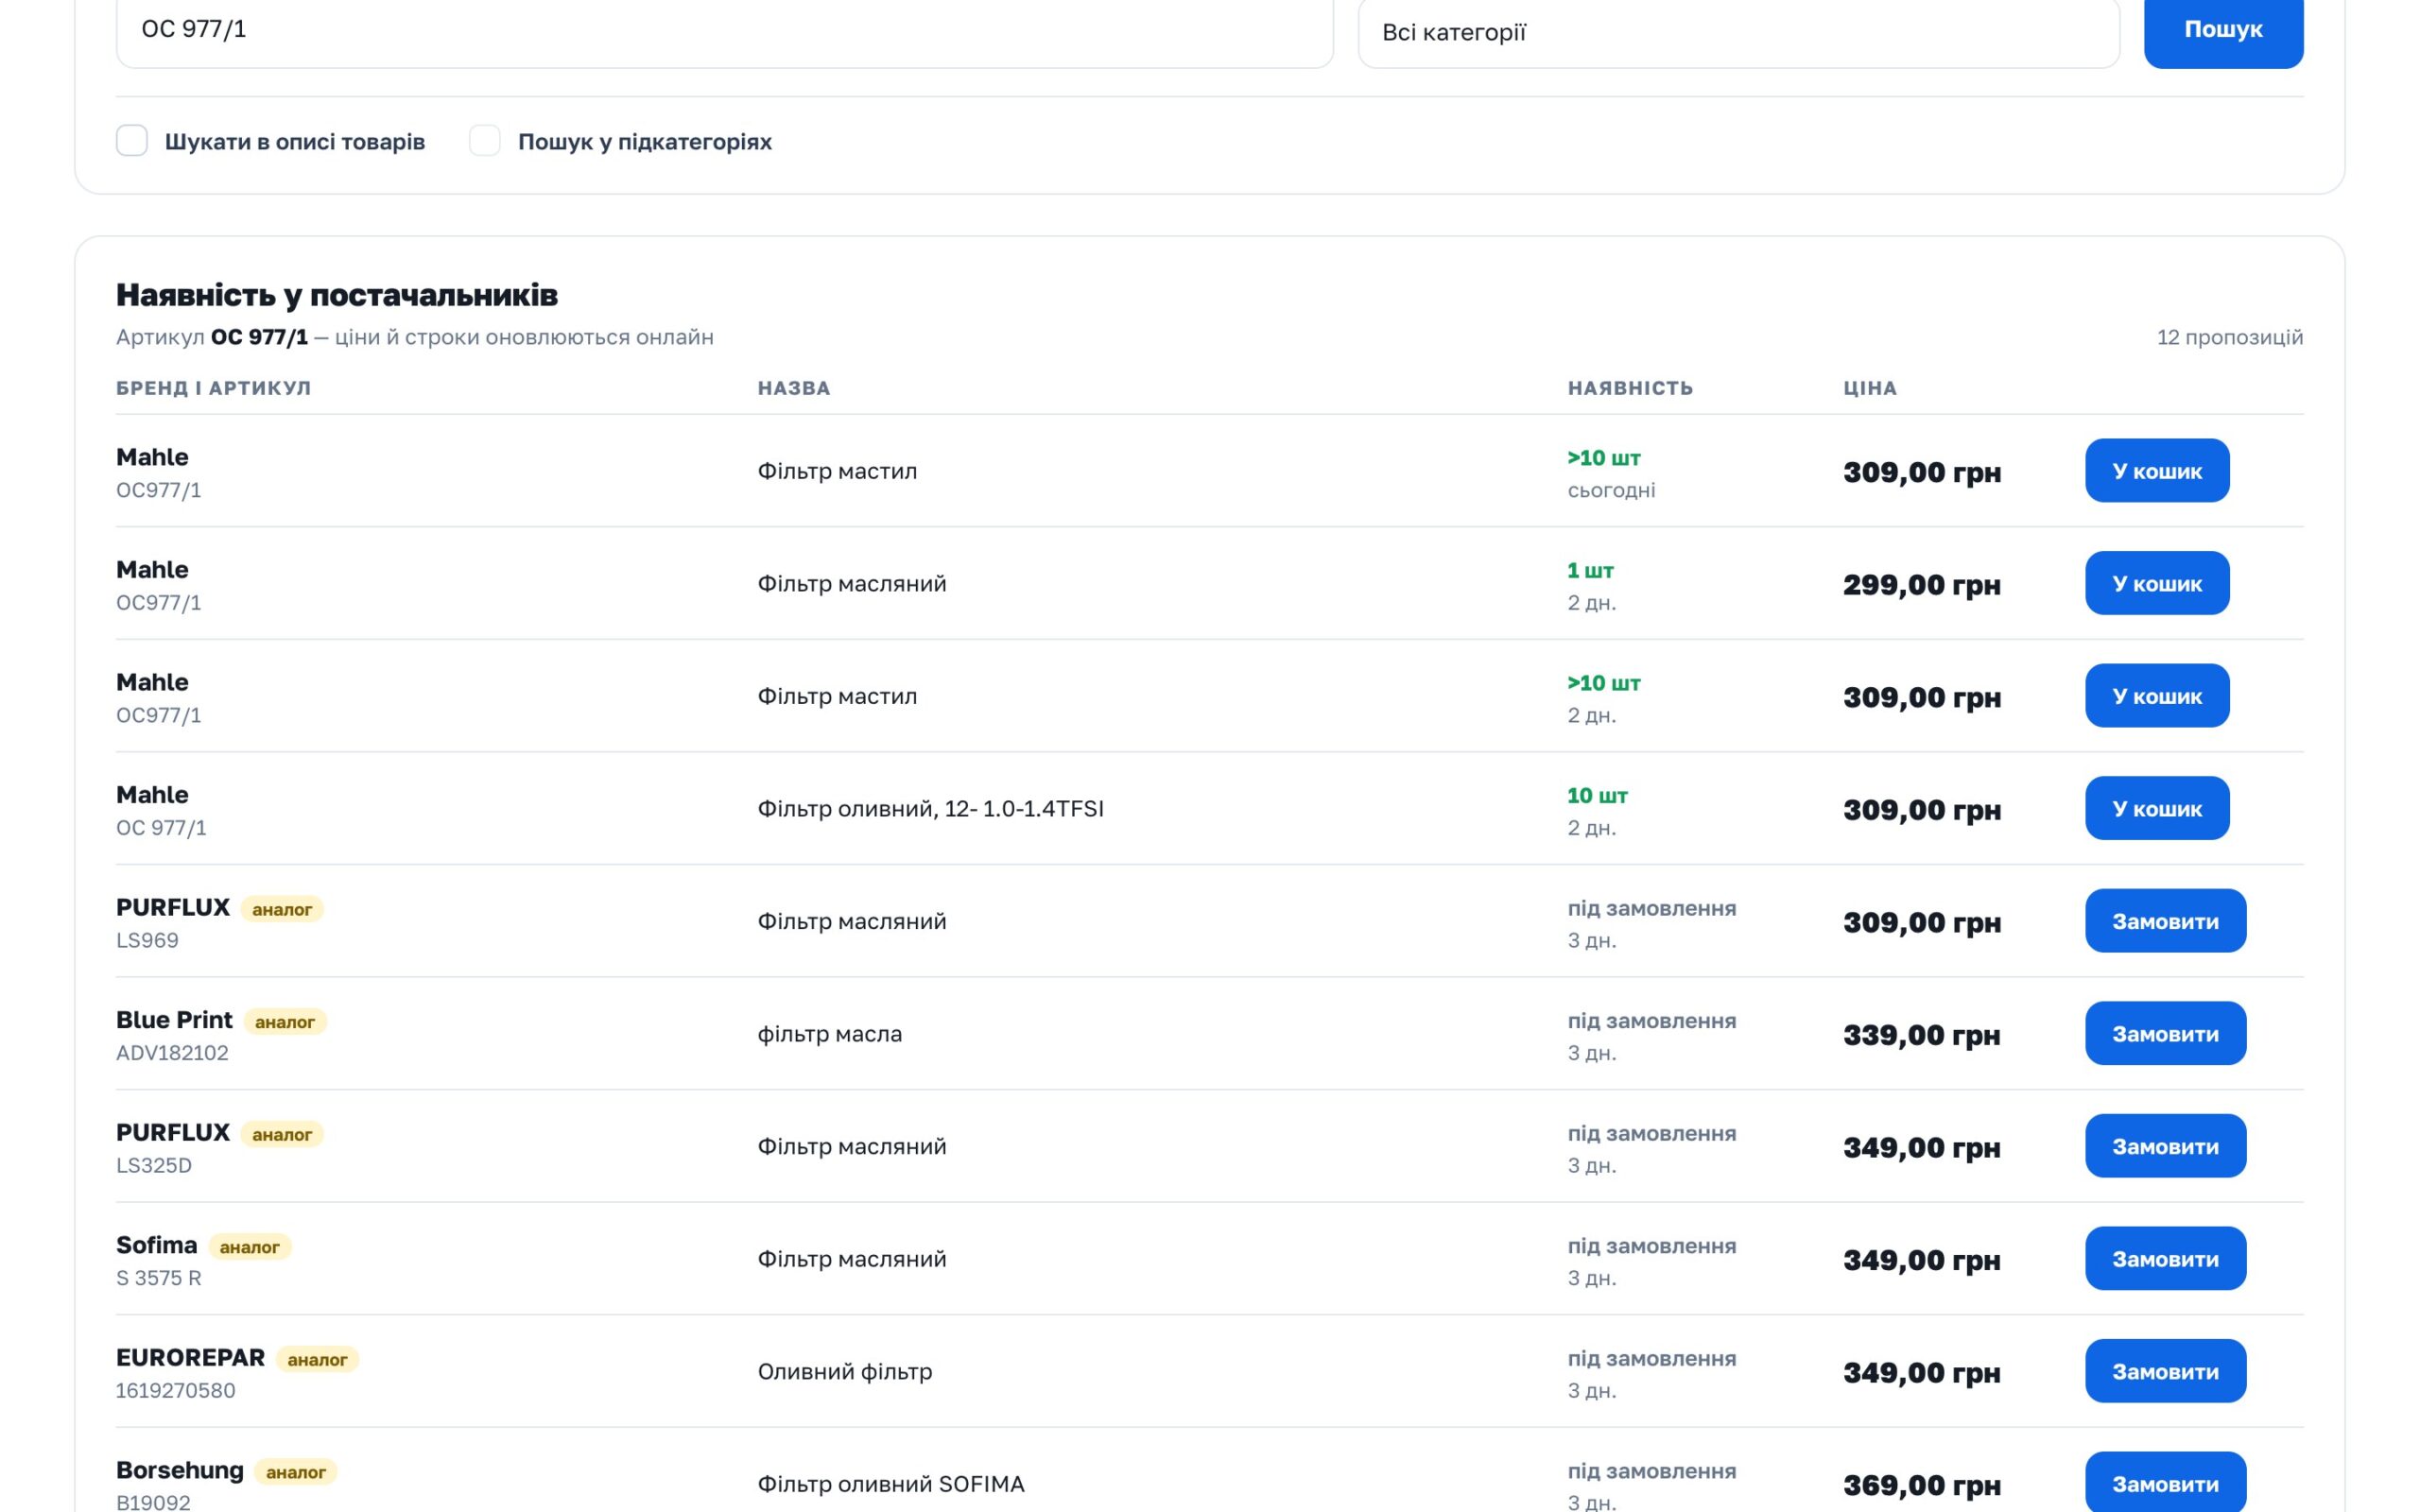Viewport: 2420px width, 1512px height.
Task: Click the '1 шт' availability value
Action: [x=1590, y=570]
